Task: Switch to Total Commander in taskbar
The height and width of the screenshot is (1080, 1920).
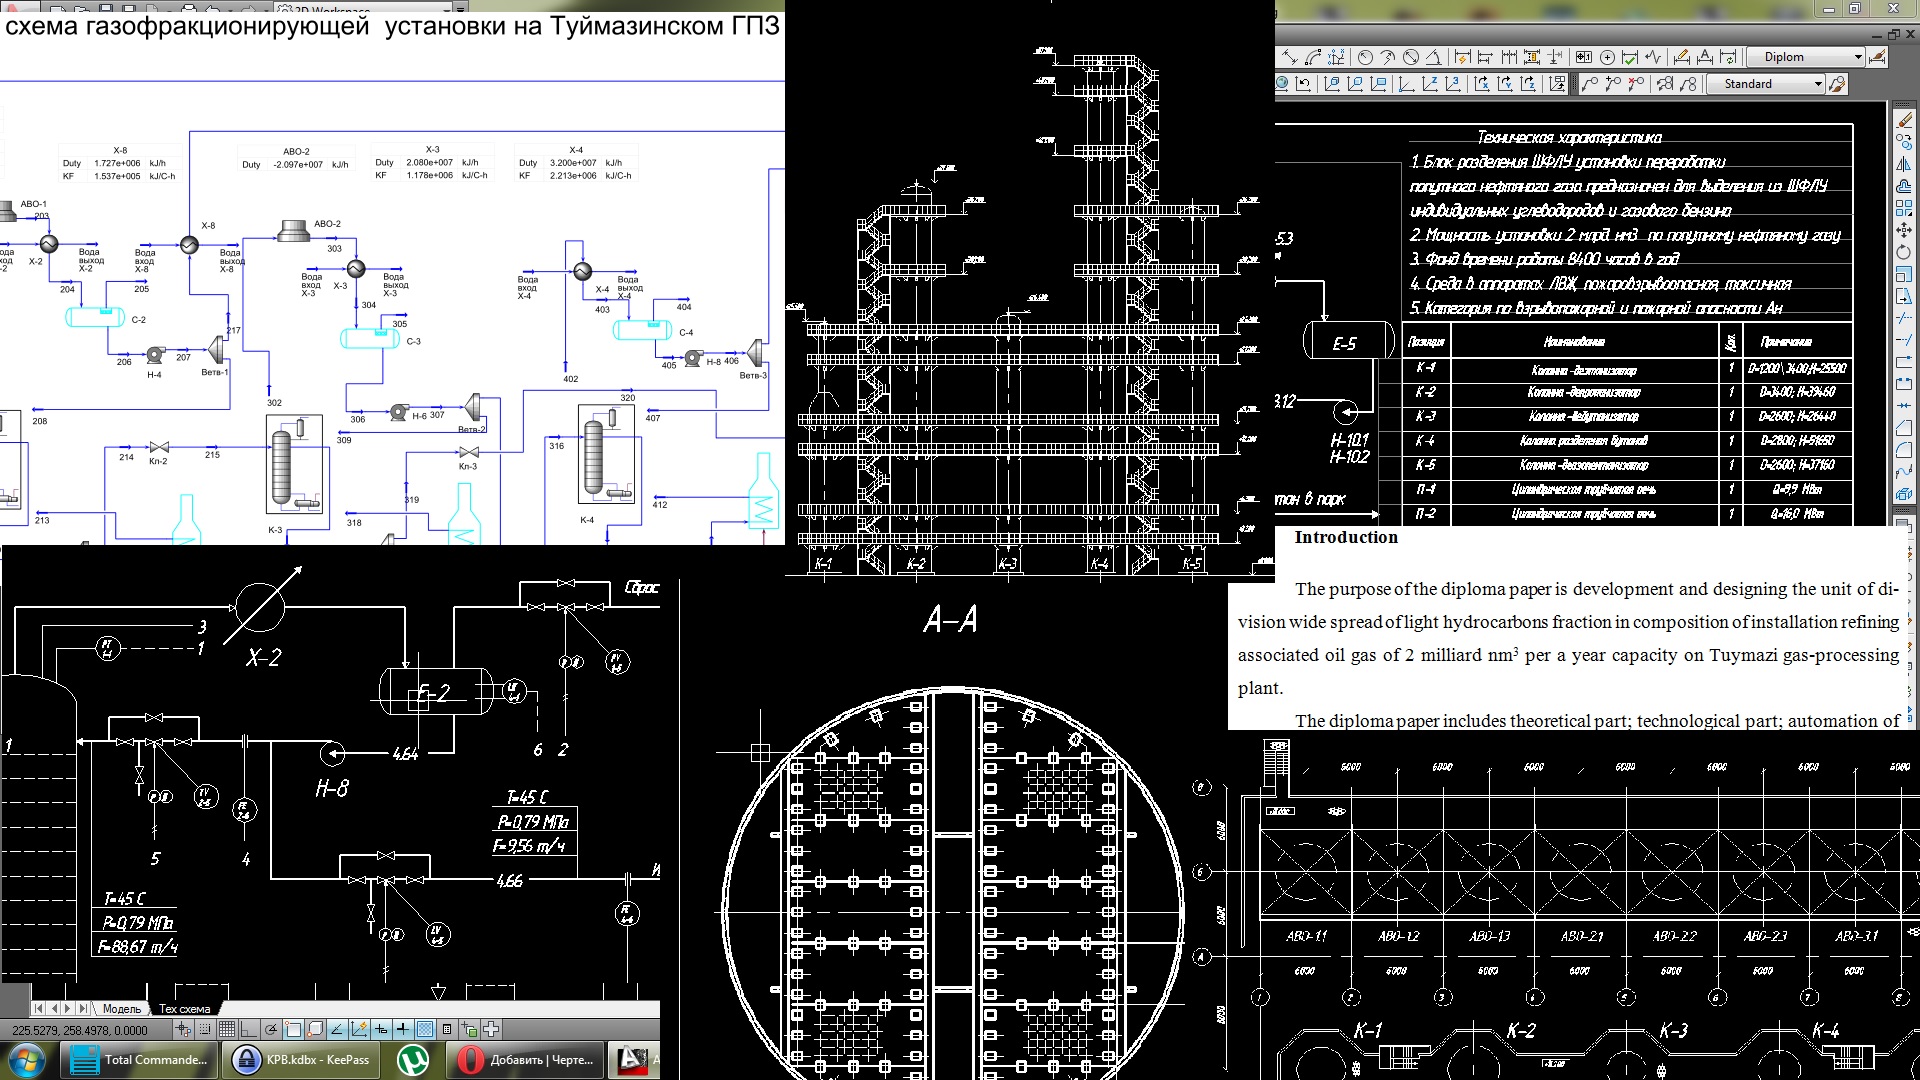Action: (139, 1060)
